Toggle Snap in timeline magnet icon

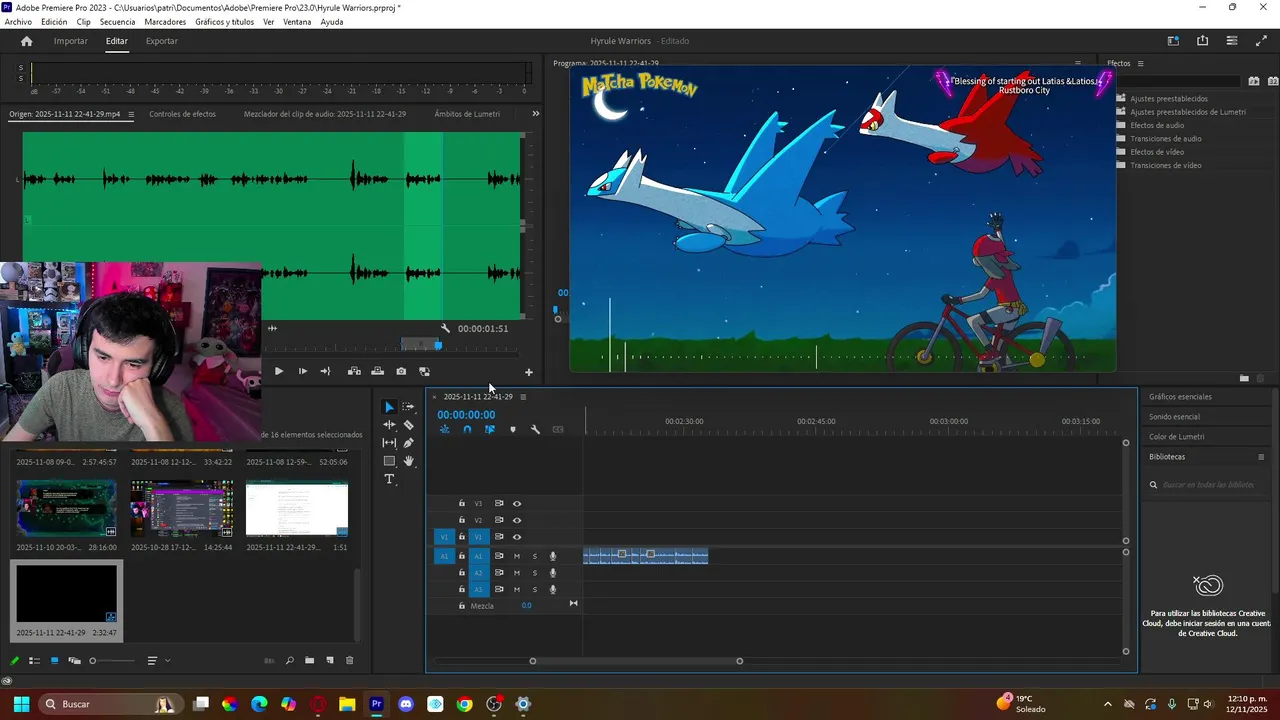(x=467, y=430)
